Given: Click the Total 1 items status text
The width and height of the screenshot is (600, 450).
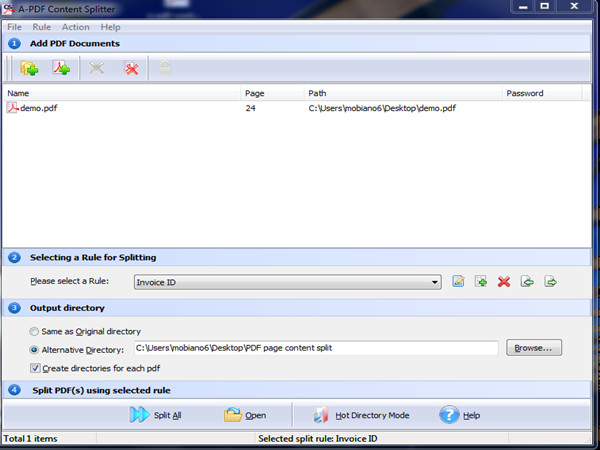Looking at the screenshot, I should (30, 439).
